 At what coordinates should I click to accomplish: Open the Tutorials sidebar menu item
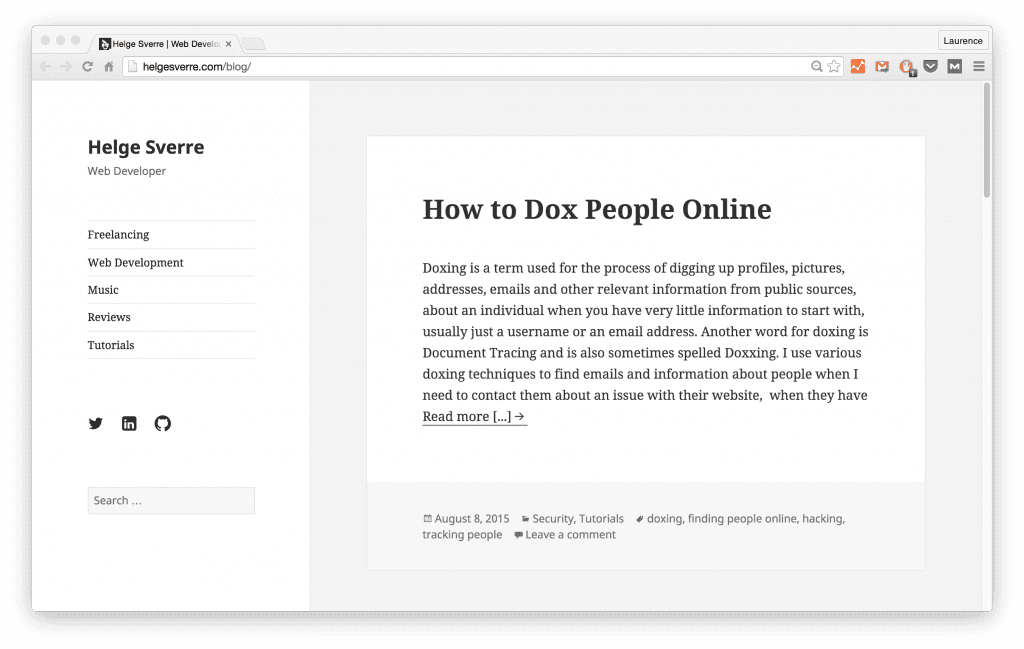111,345
